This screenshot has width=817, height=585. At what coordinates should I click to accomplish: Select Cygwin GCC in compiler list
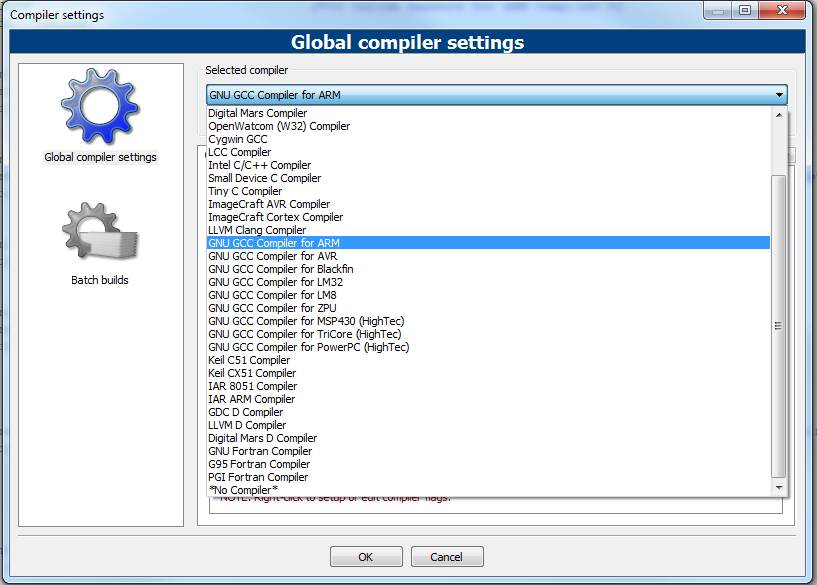coord(488,139)
